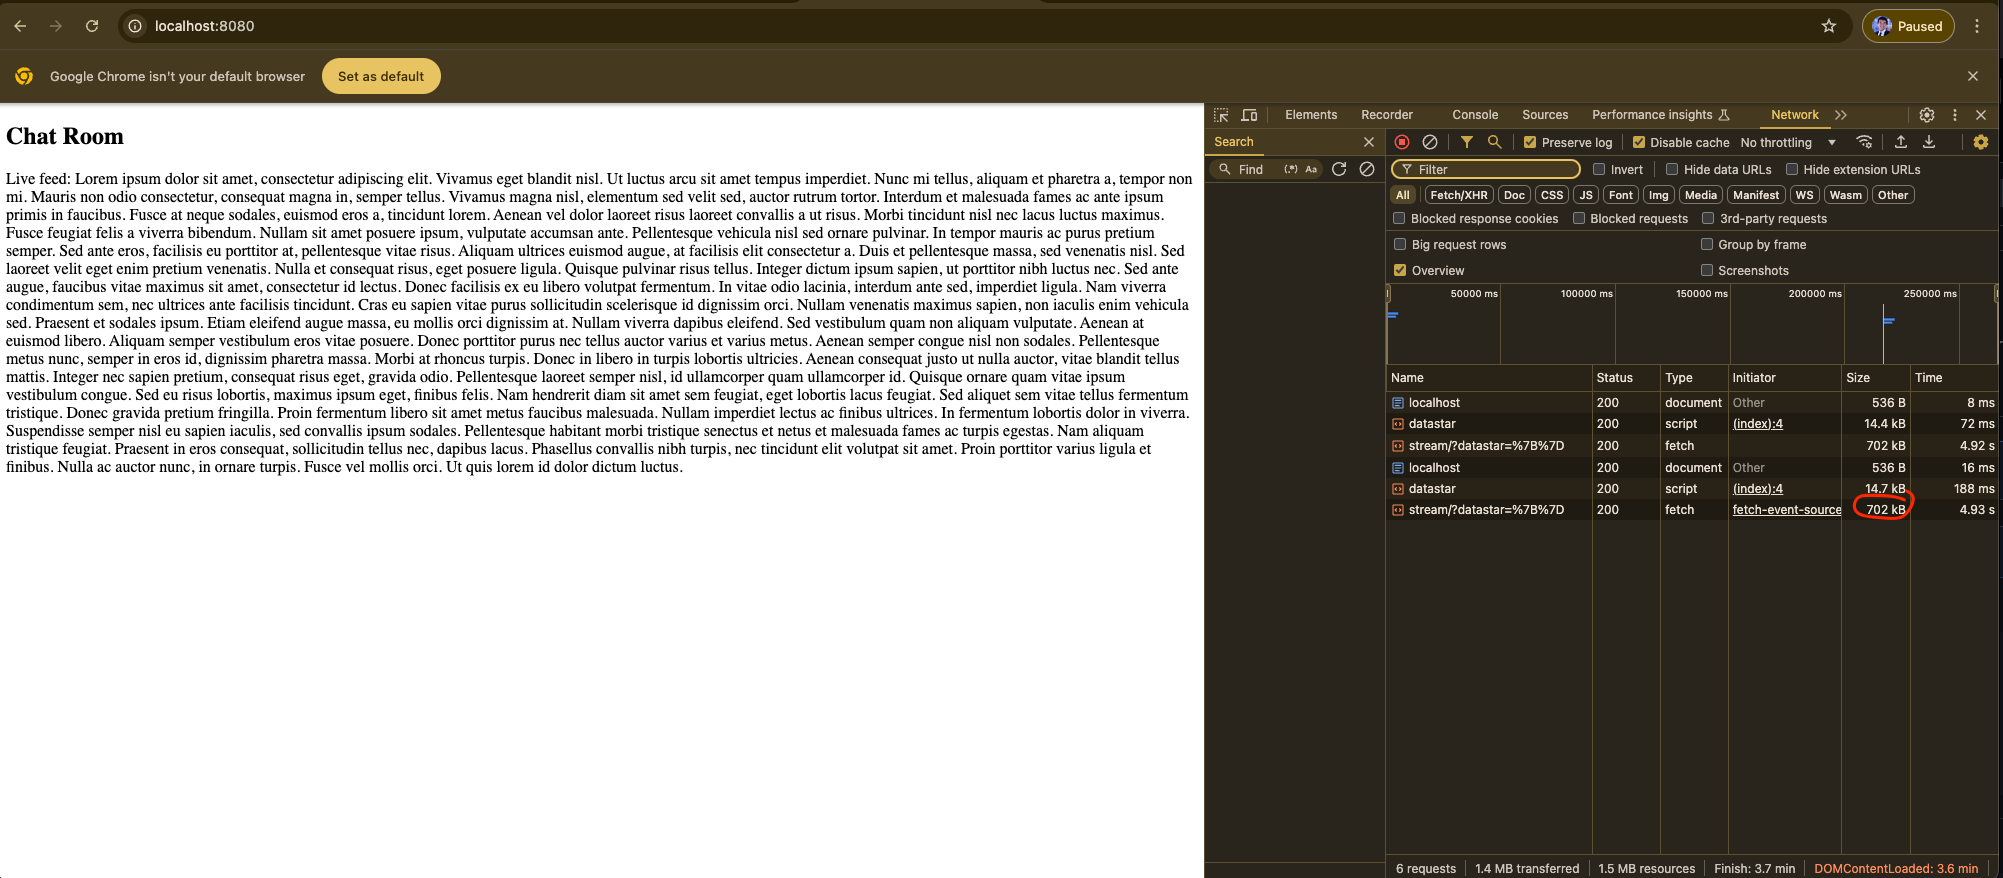Toggle the device toolbar icon
This screenshot has width=2003, height=878.
[x=1249, y=115]
